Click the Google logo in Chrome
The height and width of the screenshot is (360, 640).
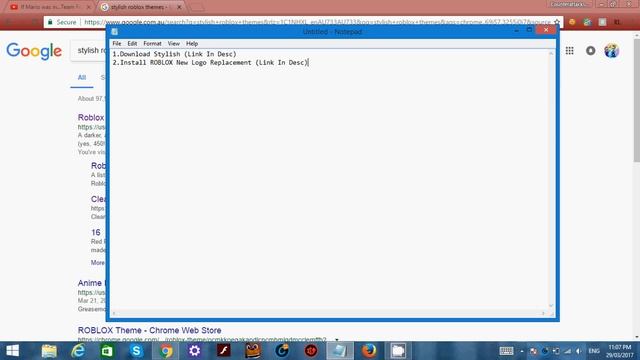34,51
